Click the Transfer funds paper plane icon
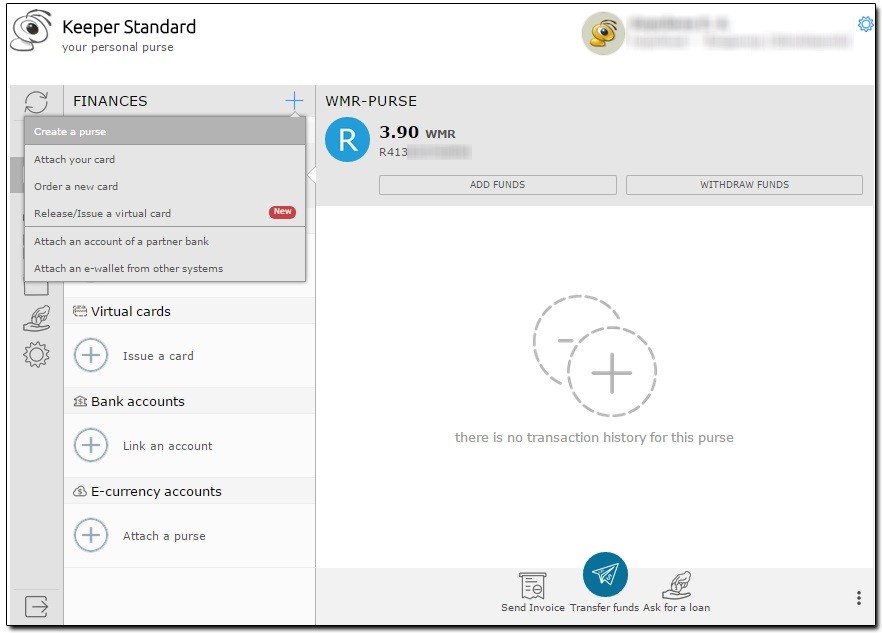This screenshot has height=633, width=882. pyautogui.click(x=605, y=575)
